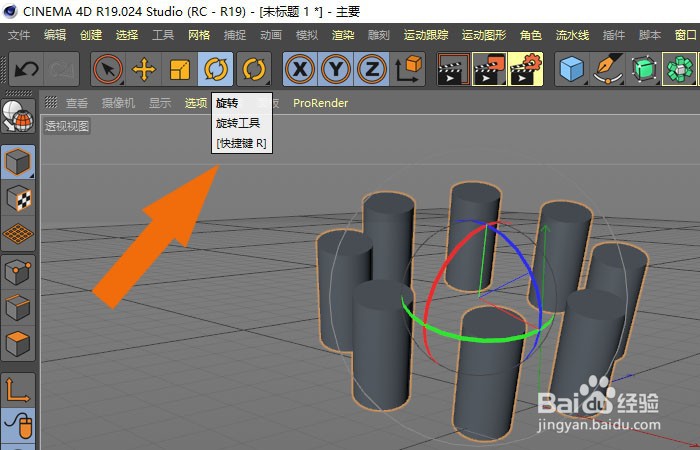Viewport: 700px width, 450px height.
Task: Open the viewport 显示 menu
Action: coord(160,103)
